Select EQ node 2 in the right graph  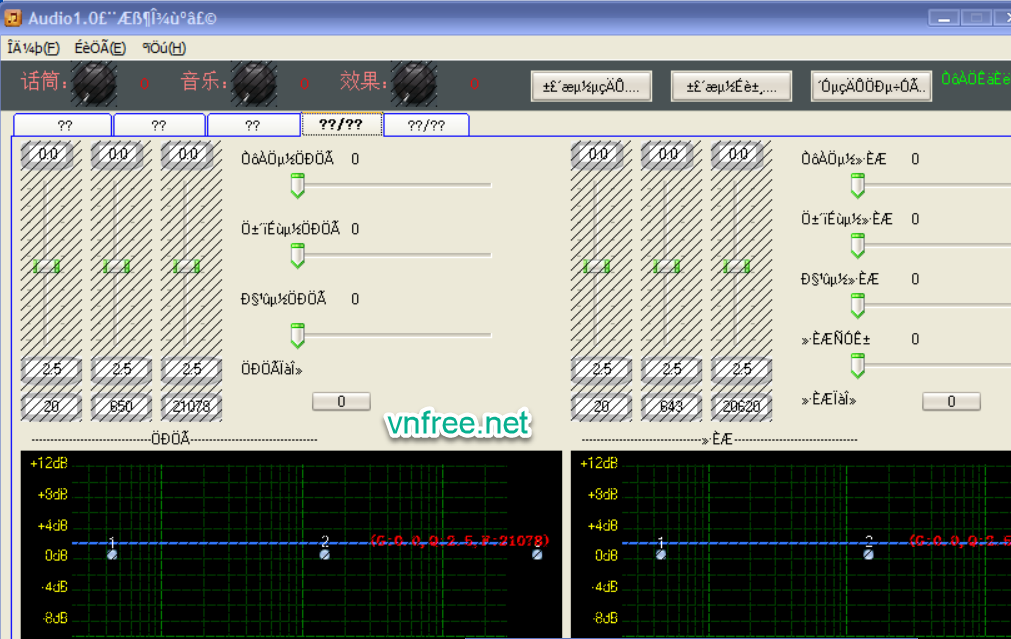pyautogui.click(x=869, y=553)
